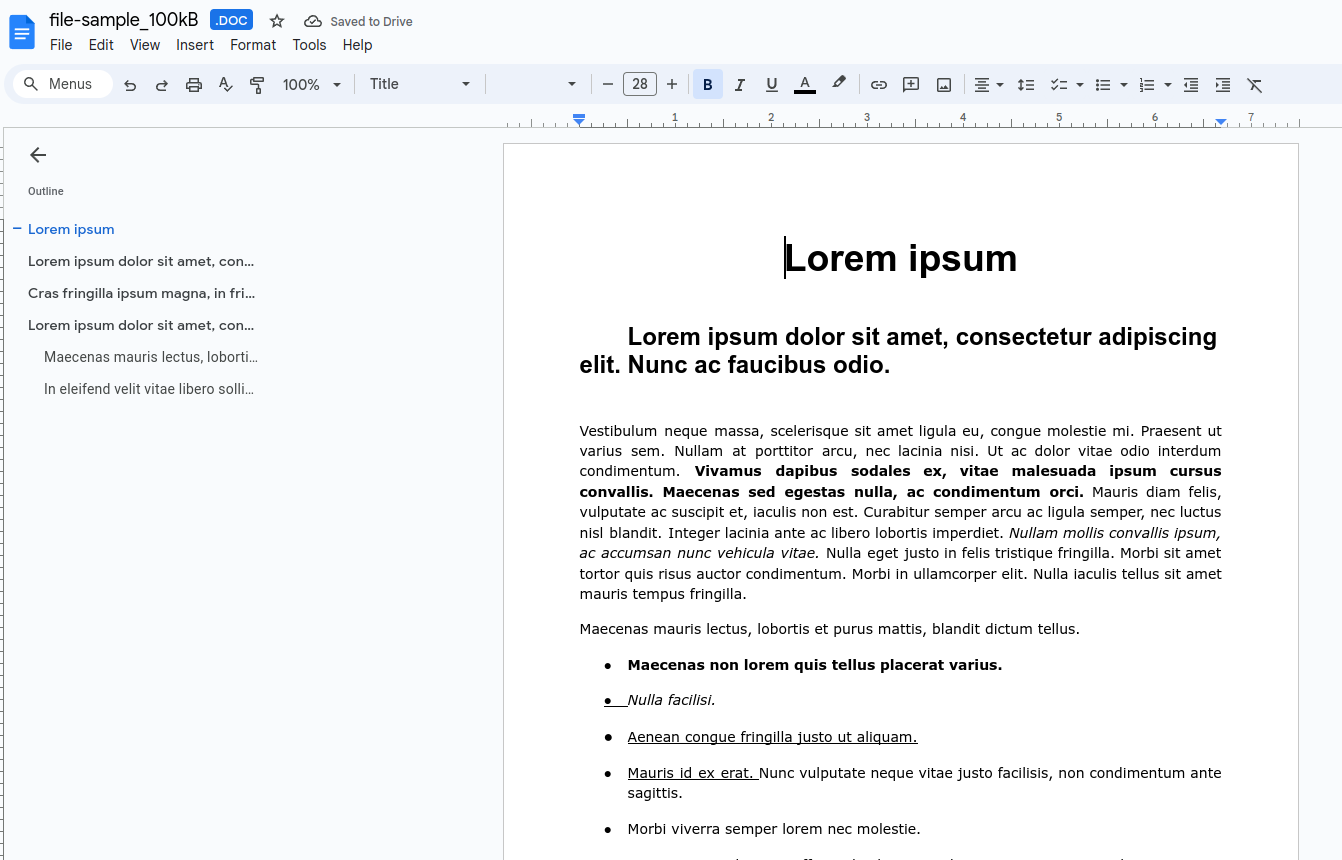Toggle bold formatting
1342x860 pixels.
tap(708, 85)
